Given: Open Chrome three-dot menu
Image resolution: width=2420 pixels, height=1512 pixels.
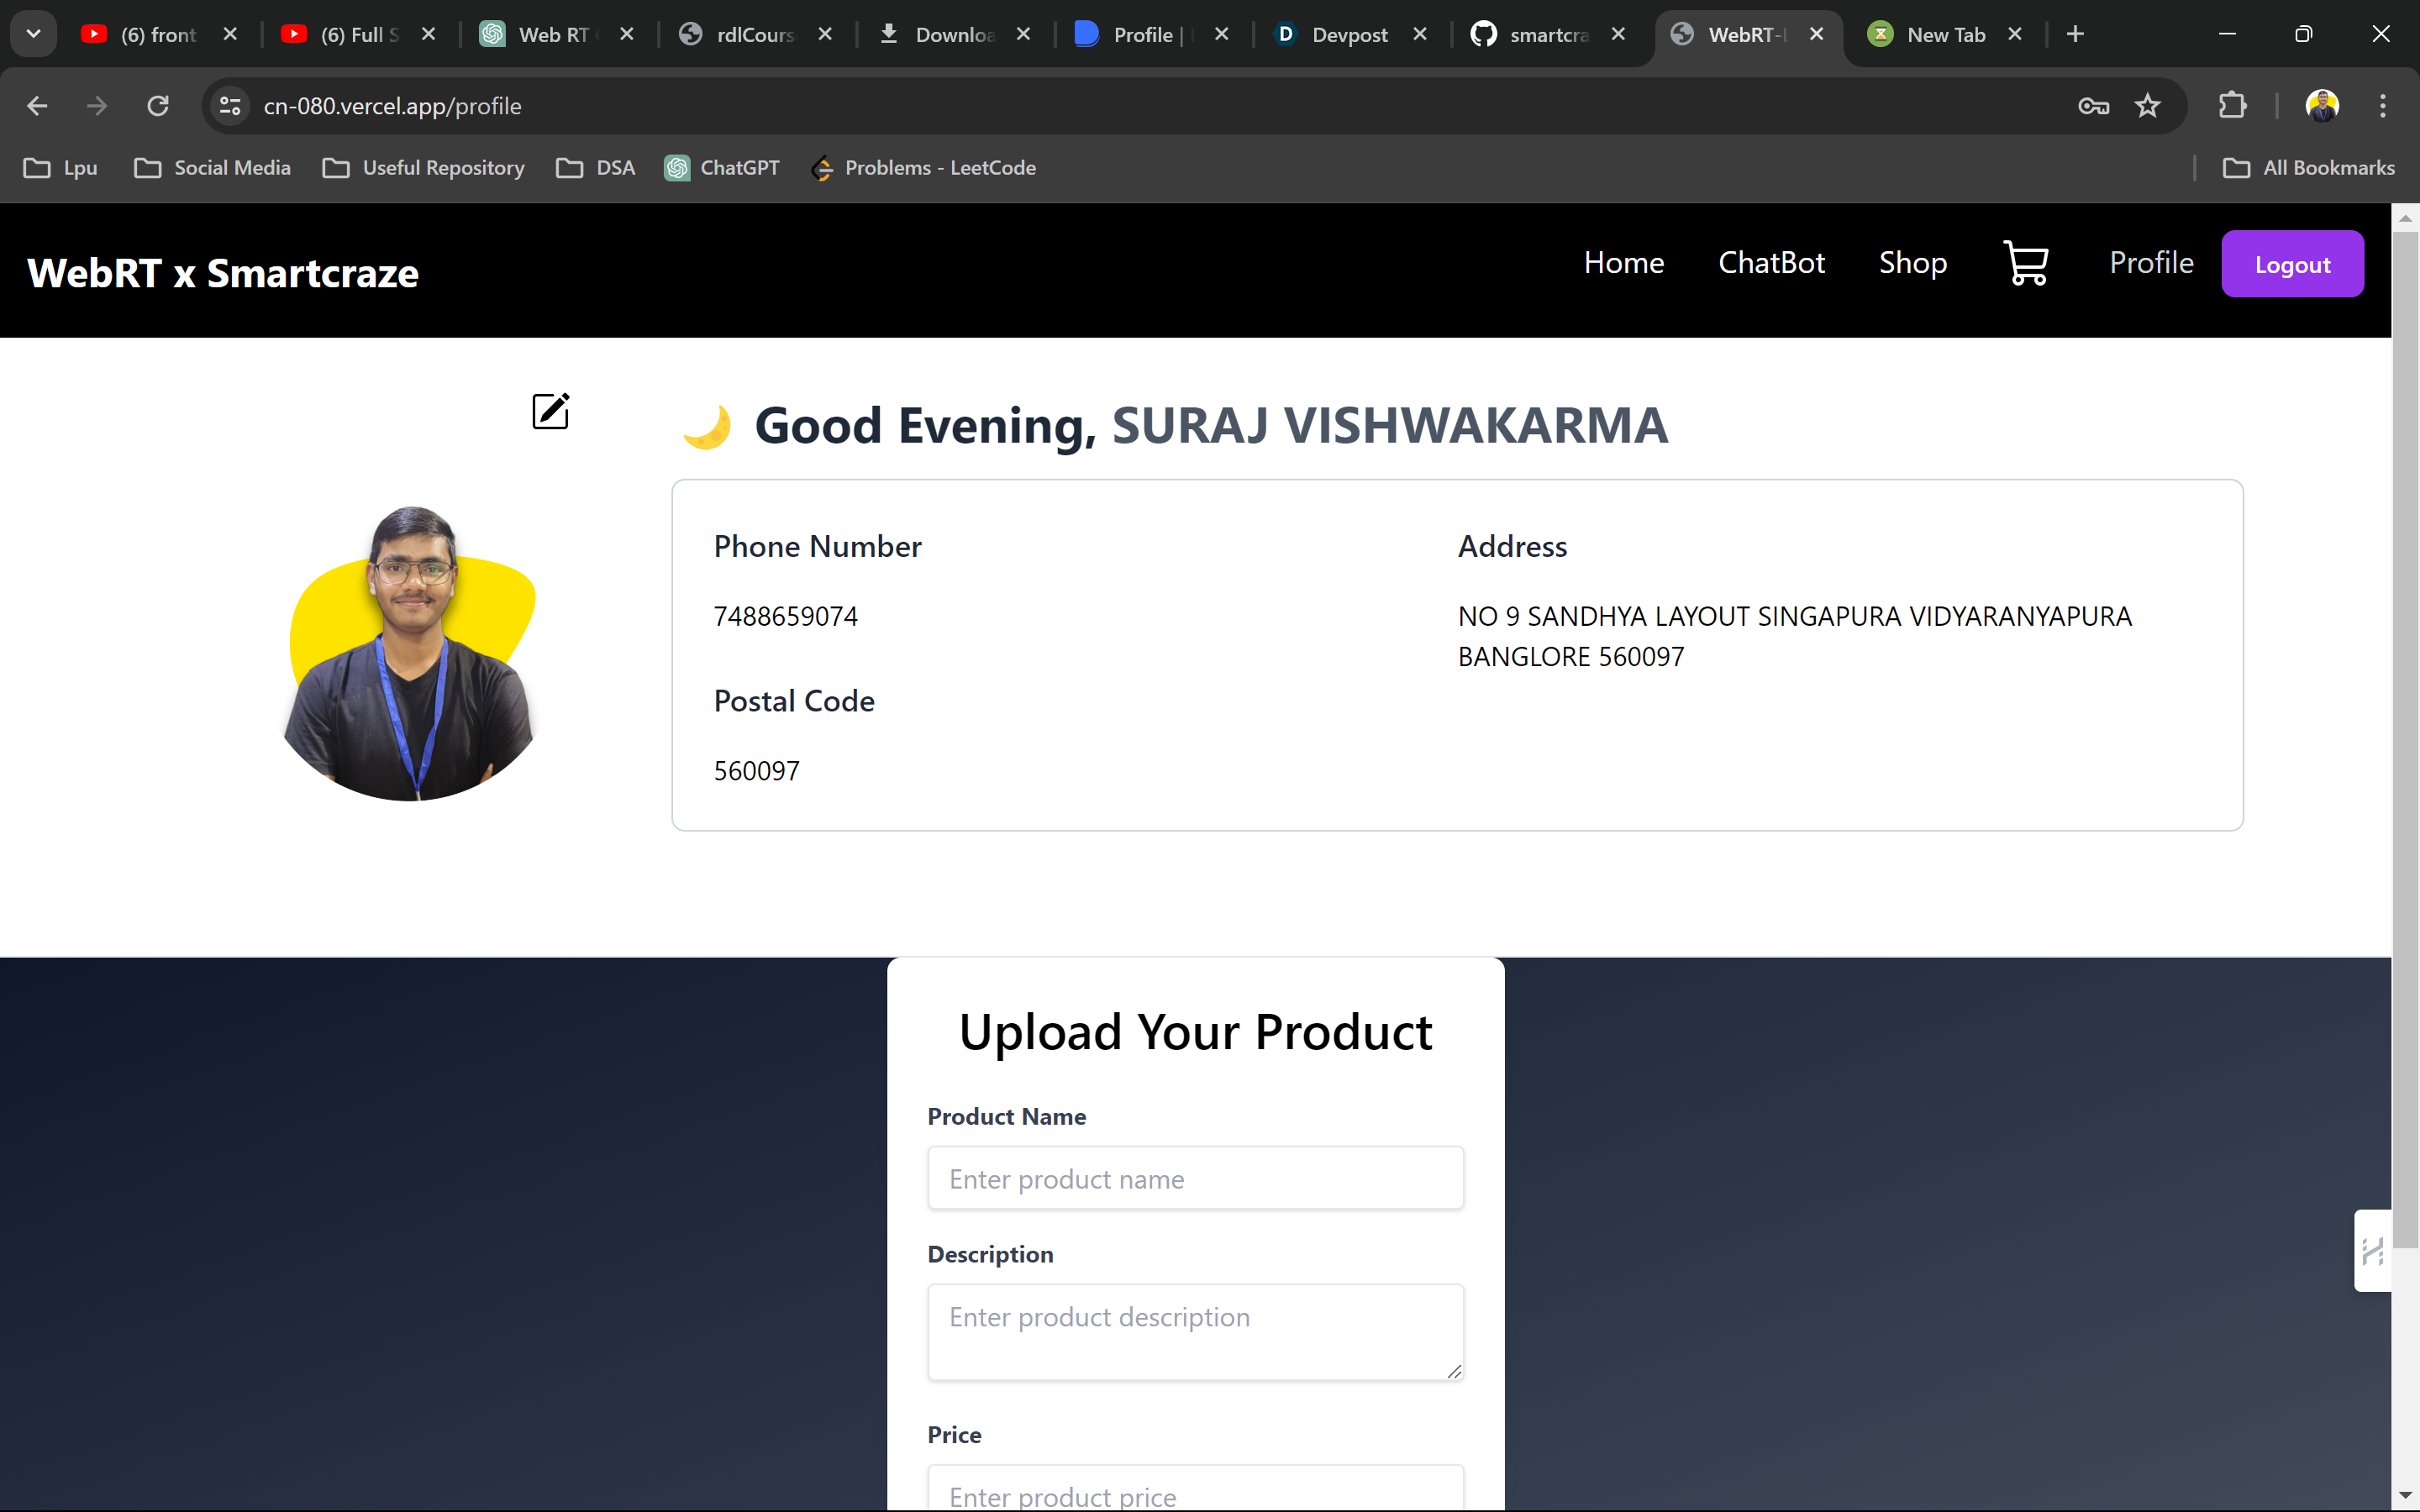Looking at the screenshot, I should (x=2382, y=106).
